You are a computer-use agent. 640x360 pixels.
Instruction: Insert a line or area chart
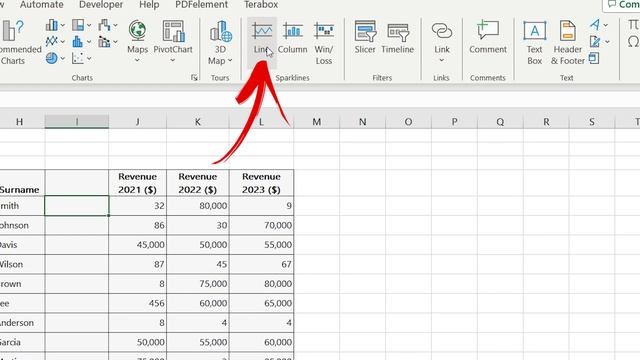52,41
